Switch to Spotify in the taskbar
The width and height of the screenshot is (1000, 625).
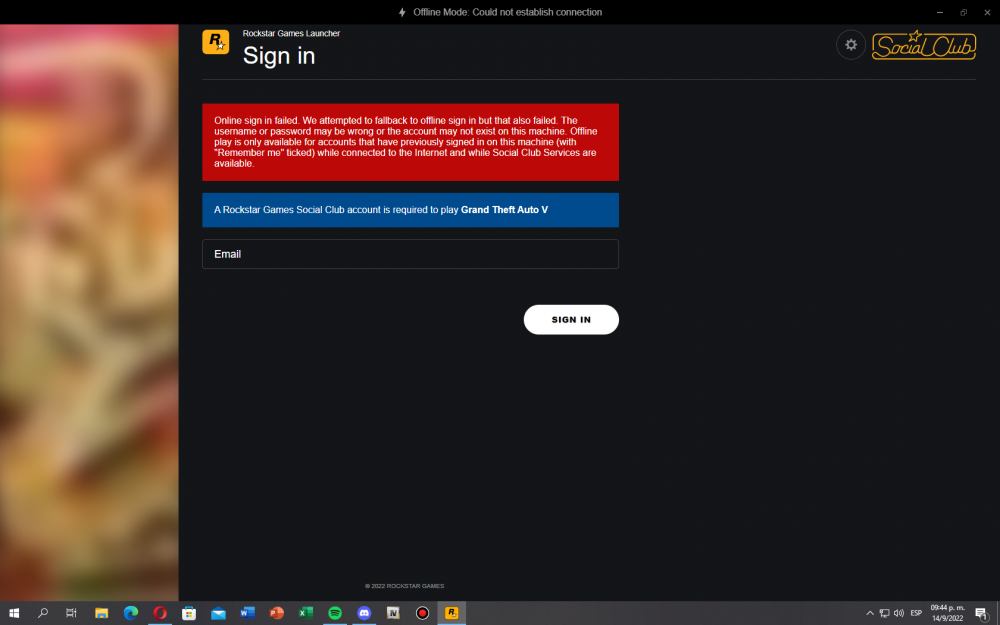pyautogui.click(x=335, y=613)
